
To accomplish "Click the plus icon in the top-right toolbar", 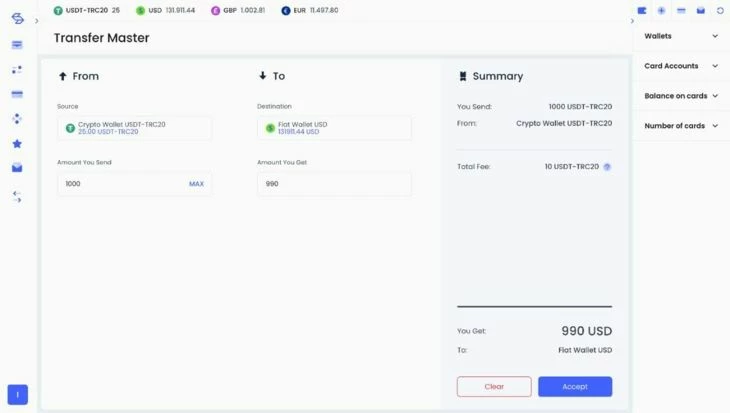I will tap(662, 11).
